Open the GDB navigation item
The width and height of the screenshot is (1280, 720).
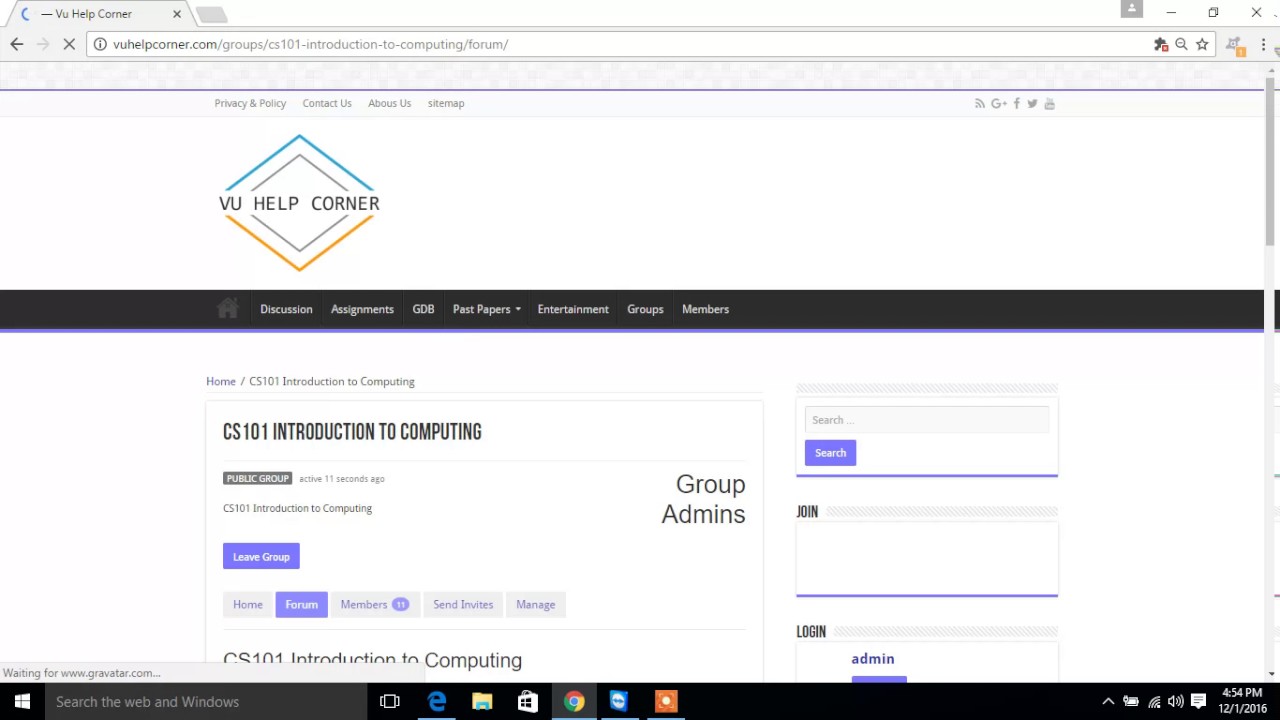(423, 309)
